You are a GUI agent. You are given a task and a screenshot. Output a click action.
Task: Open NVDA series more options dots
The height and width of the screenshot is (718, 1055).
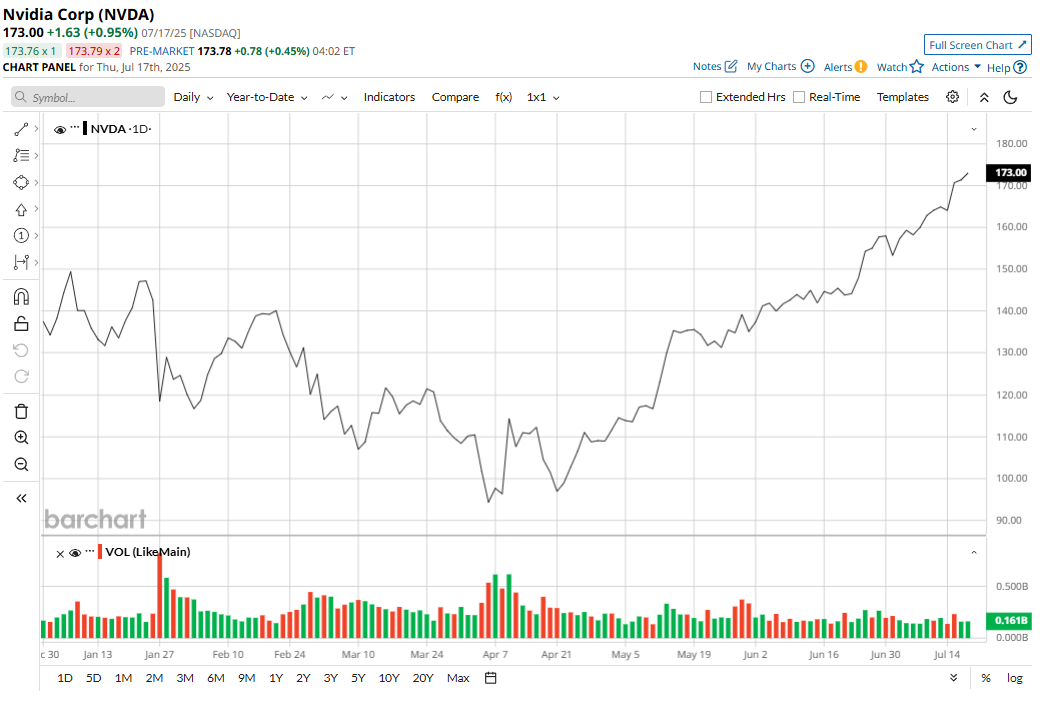tap(75, 127)
